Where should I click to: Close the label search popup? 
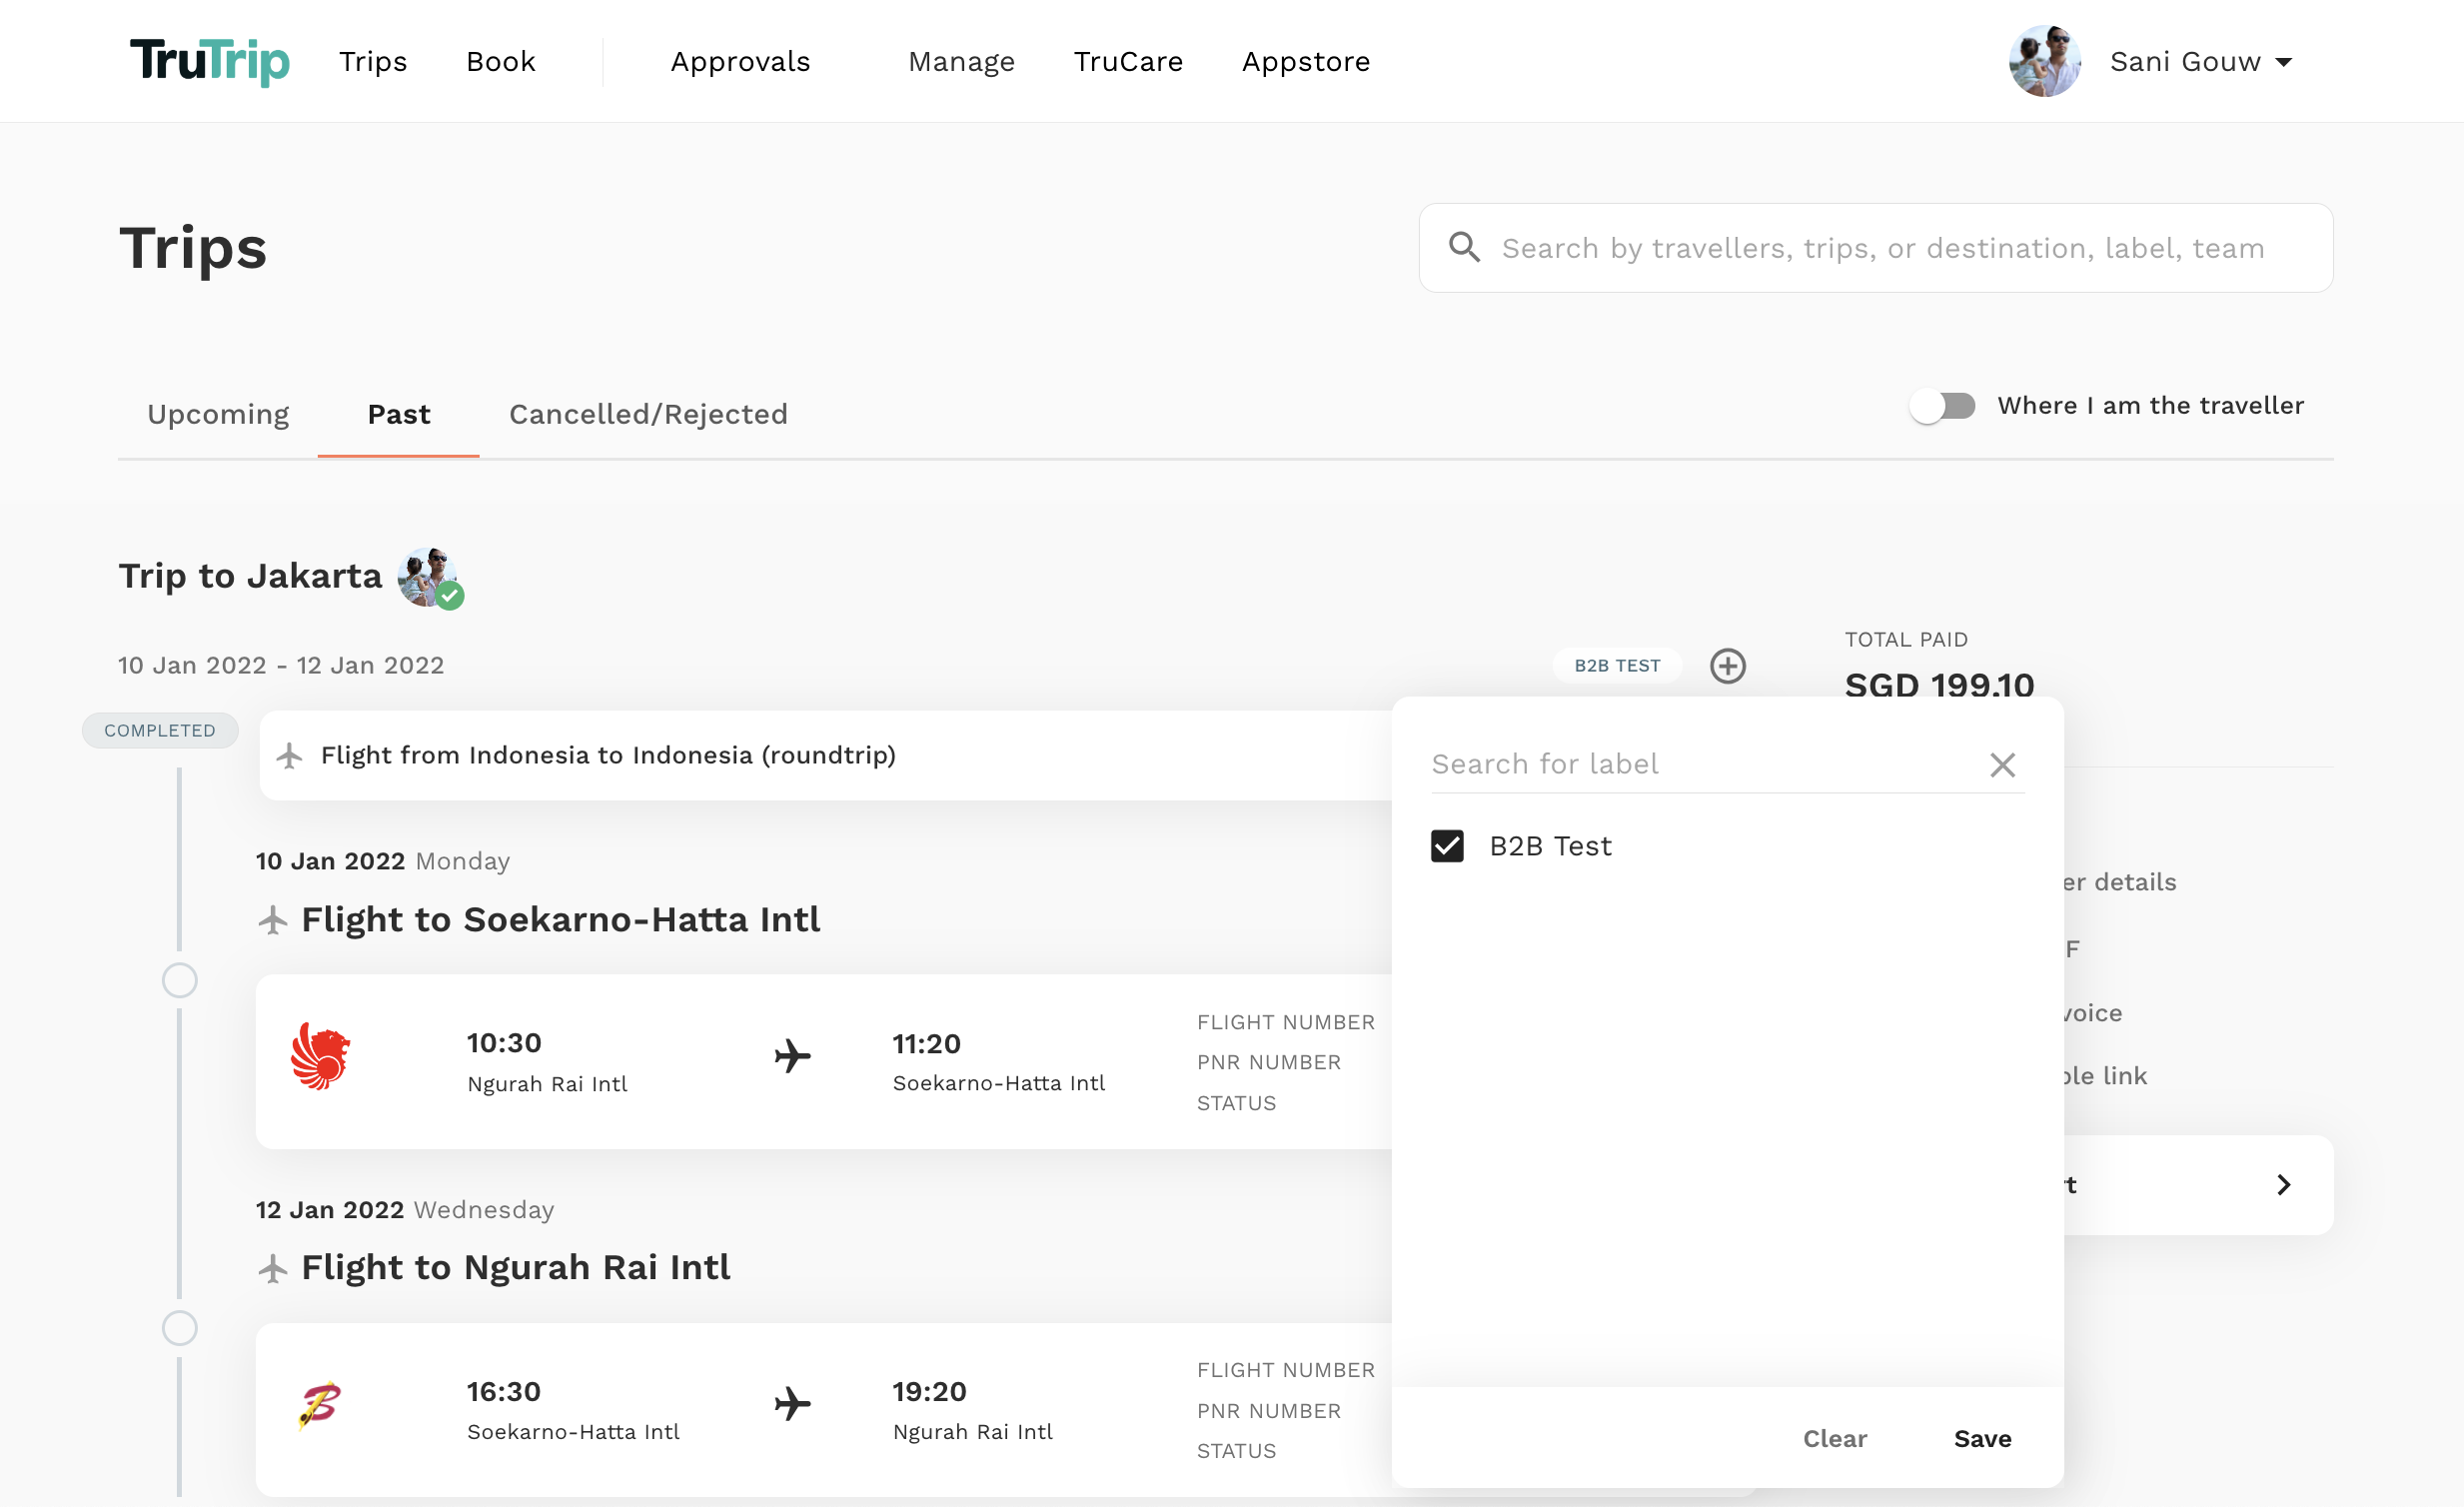click(x=2002, y=765)
